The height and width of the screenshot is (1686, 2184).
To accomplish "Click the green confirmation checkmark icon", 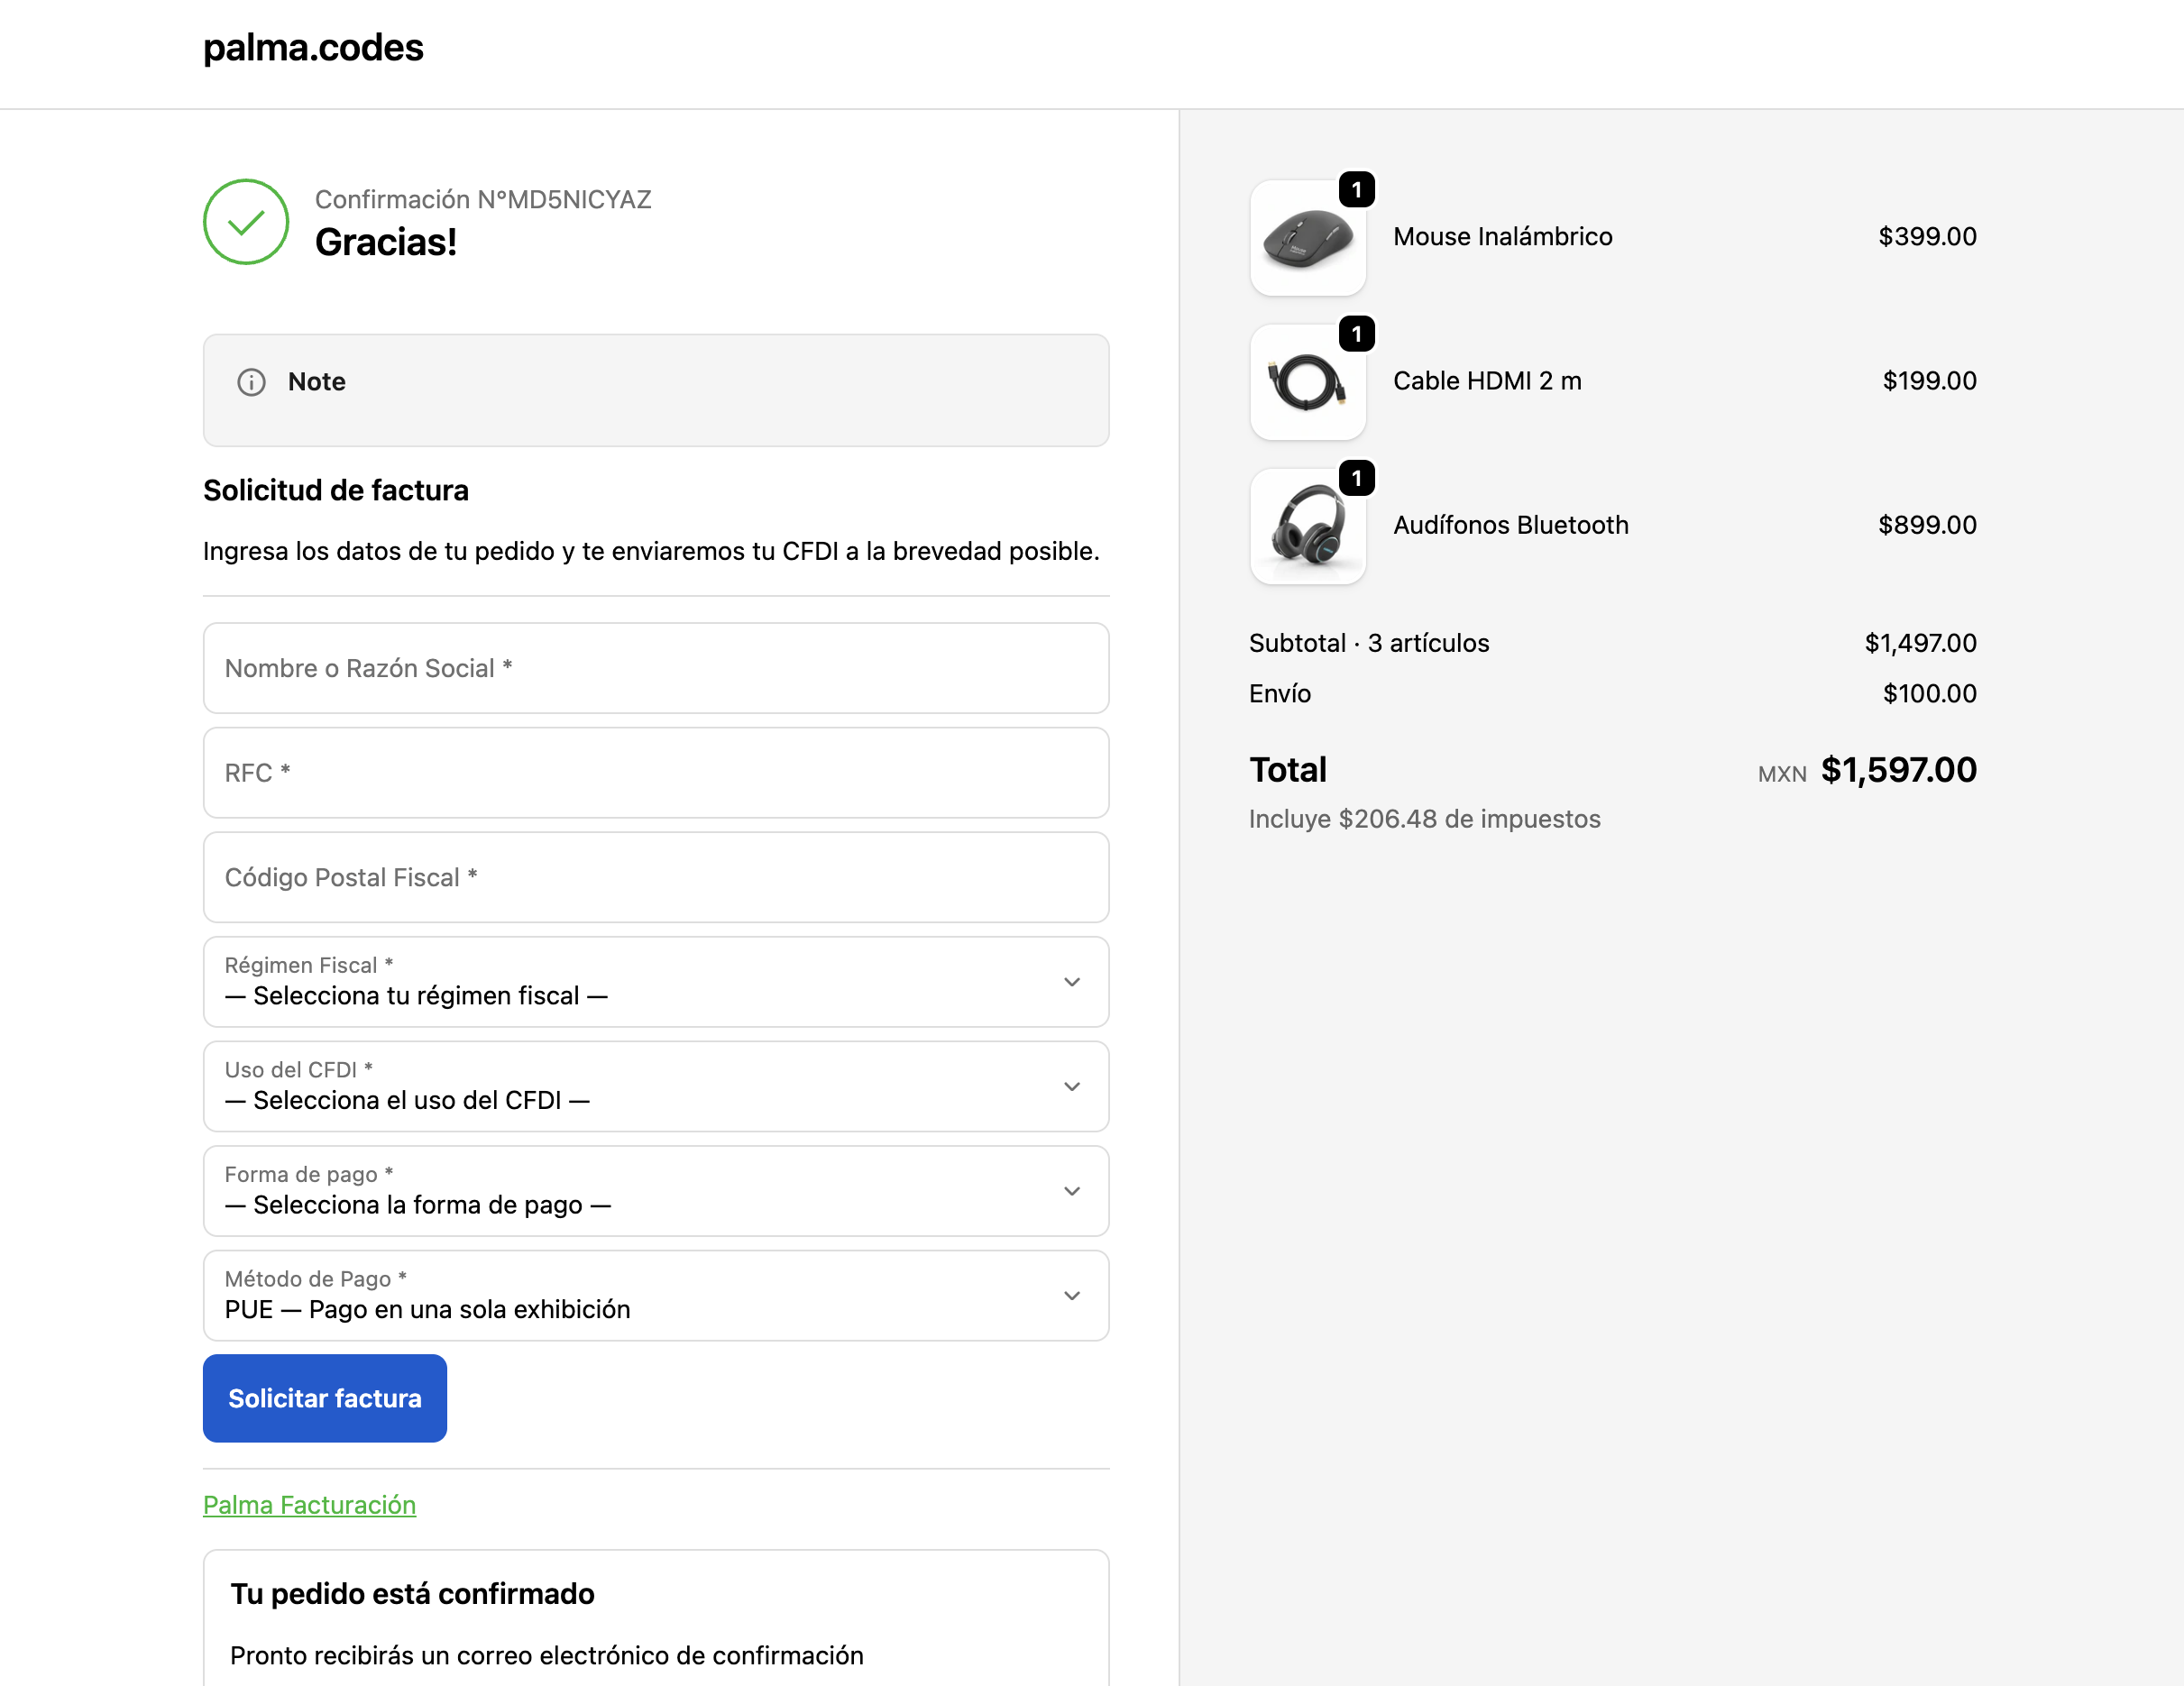I will 246,222.
